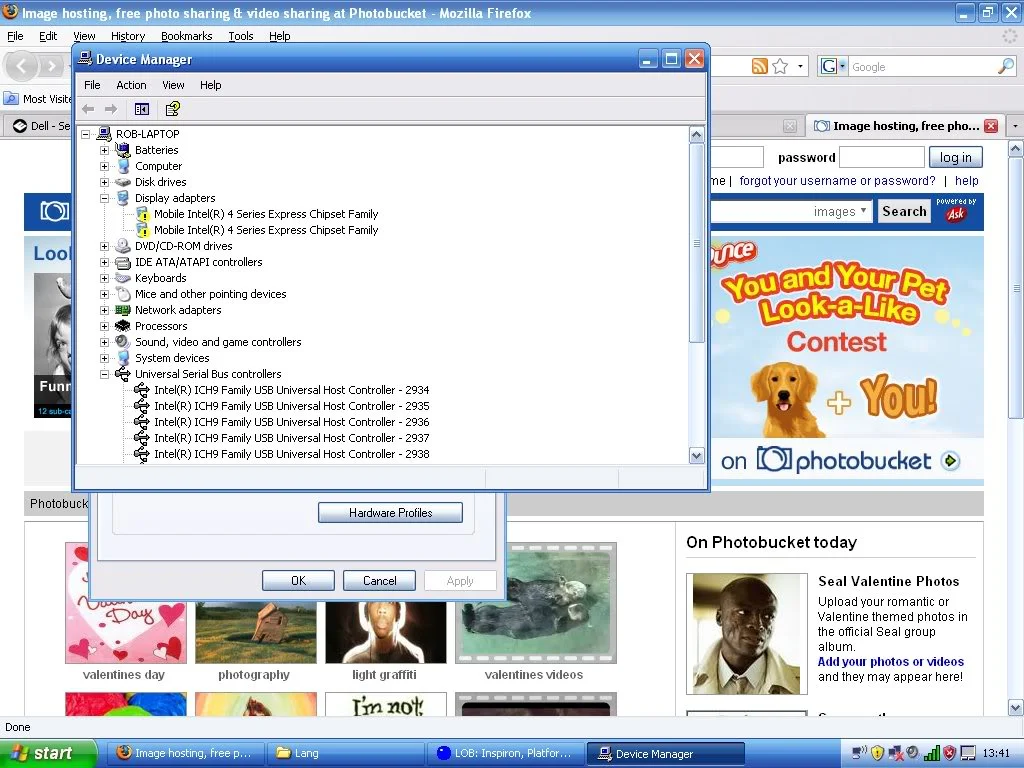The width and height of the screenshot is (1024, 768).
Task: Switch to the Lang taskbar folder
Action: pos(346,753)
